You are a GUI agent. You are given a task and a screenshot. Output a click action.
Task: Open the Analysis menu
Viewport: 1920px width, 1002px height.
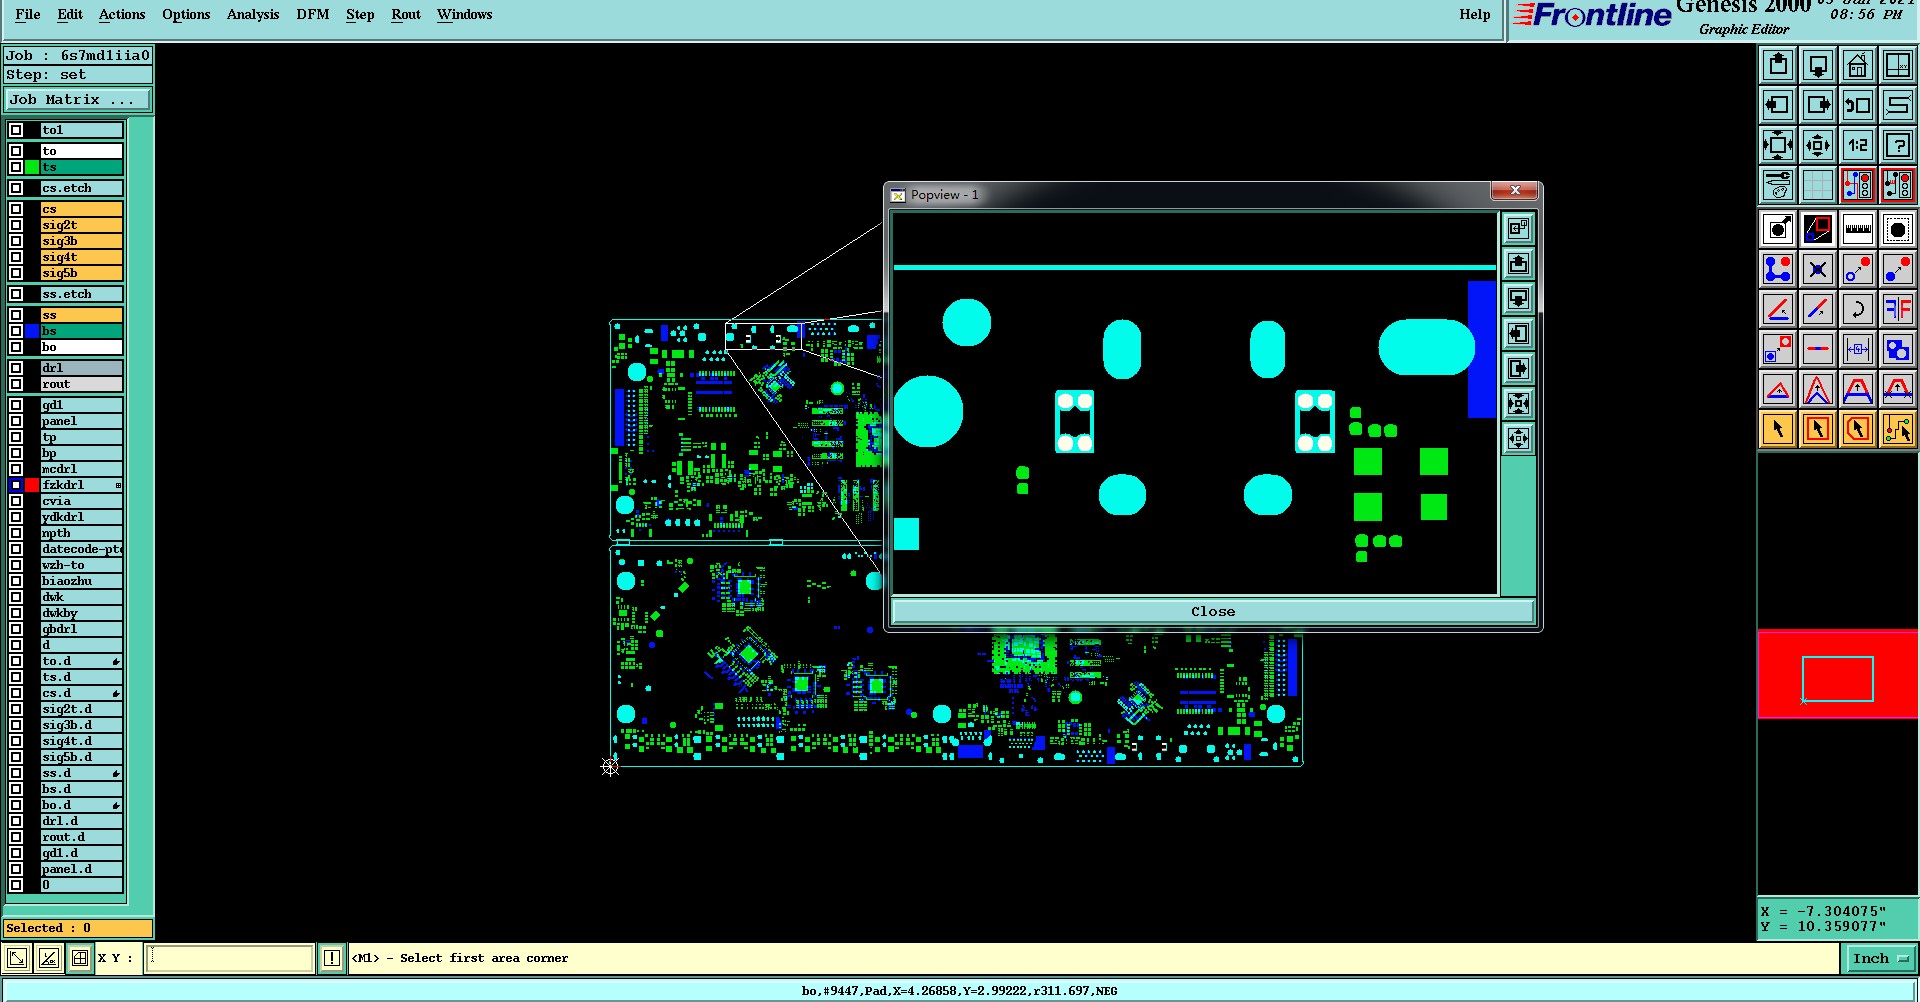(x=253, y=14)
